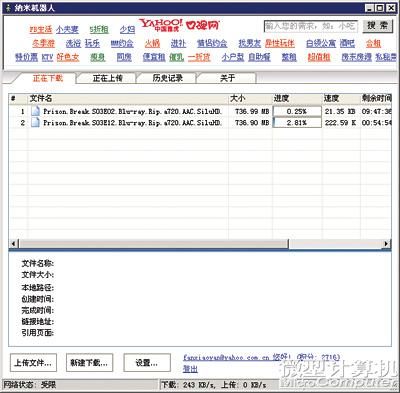Open the 历史记录 tab
Viewport: 400px width, 393px height.
[x=168, y=78]
